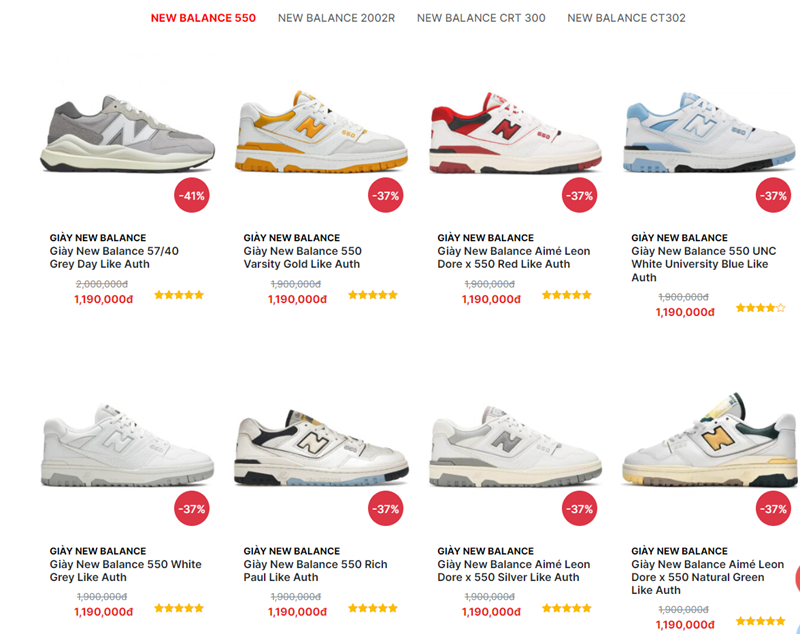Image resolution: width=800 pixels, height=634 pixels.
Task: Click the -37% badge on Varsity Gold shoe
Action: point(386,195)
